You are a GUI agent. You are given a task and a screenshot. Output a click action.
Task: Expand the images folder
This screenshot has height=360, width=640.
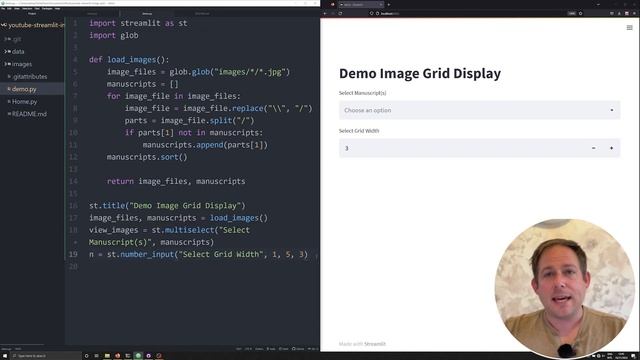[x=18, y=64]
